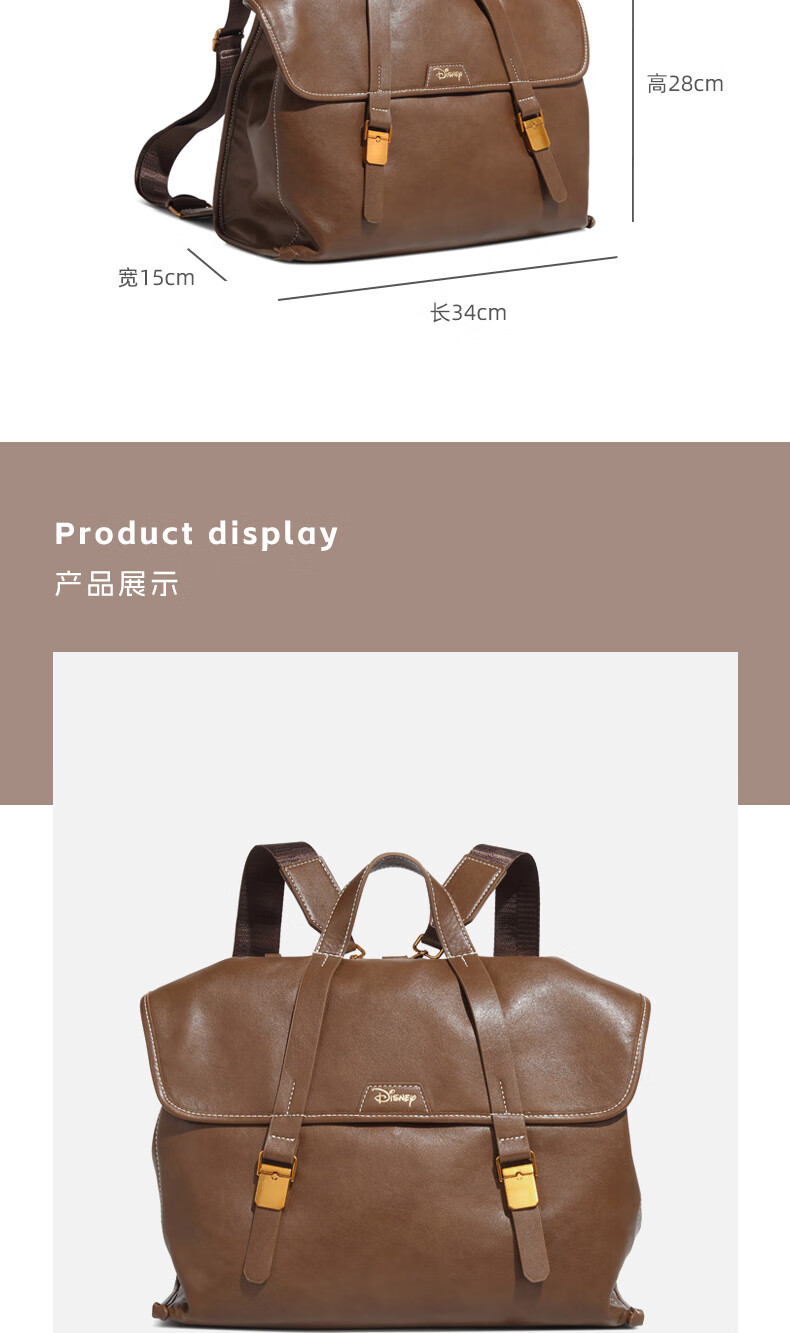The width and height of the screenshot is (790, 1333).
Task: Click the 产品展示 subtitle text
Action: point(117,585)
